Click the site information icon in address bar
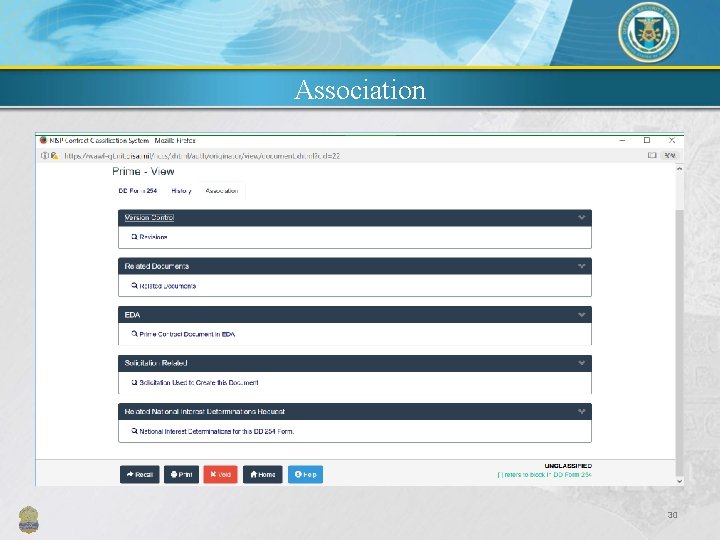This screenshot has width=720, height=540. point(45,156)
